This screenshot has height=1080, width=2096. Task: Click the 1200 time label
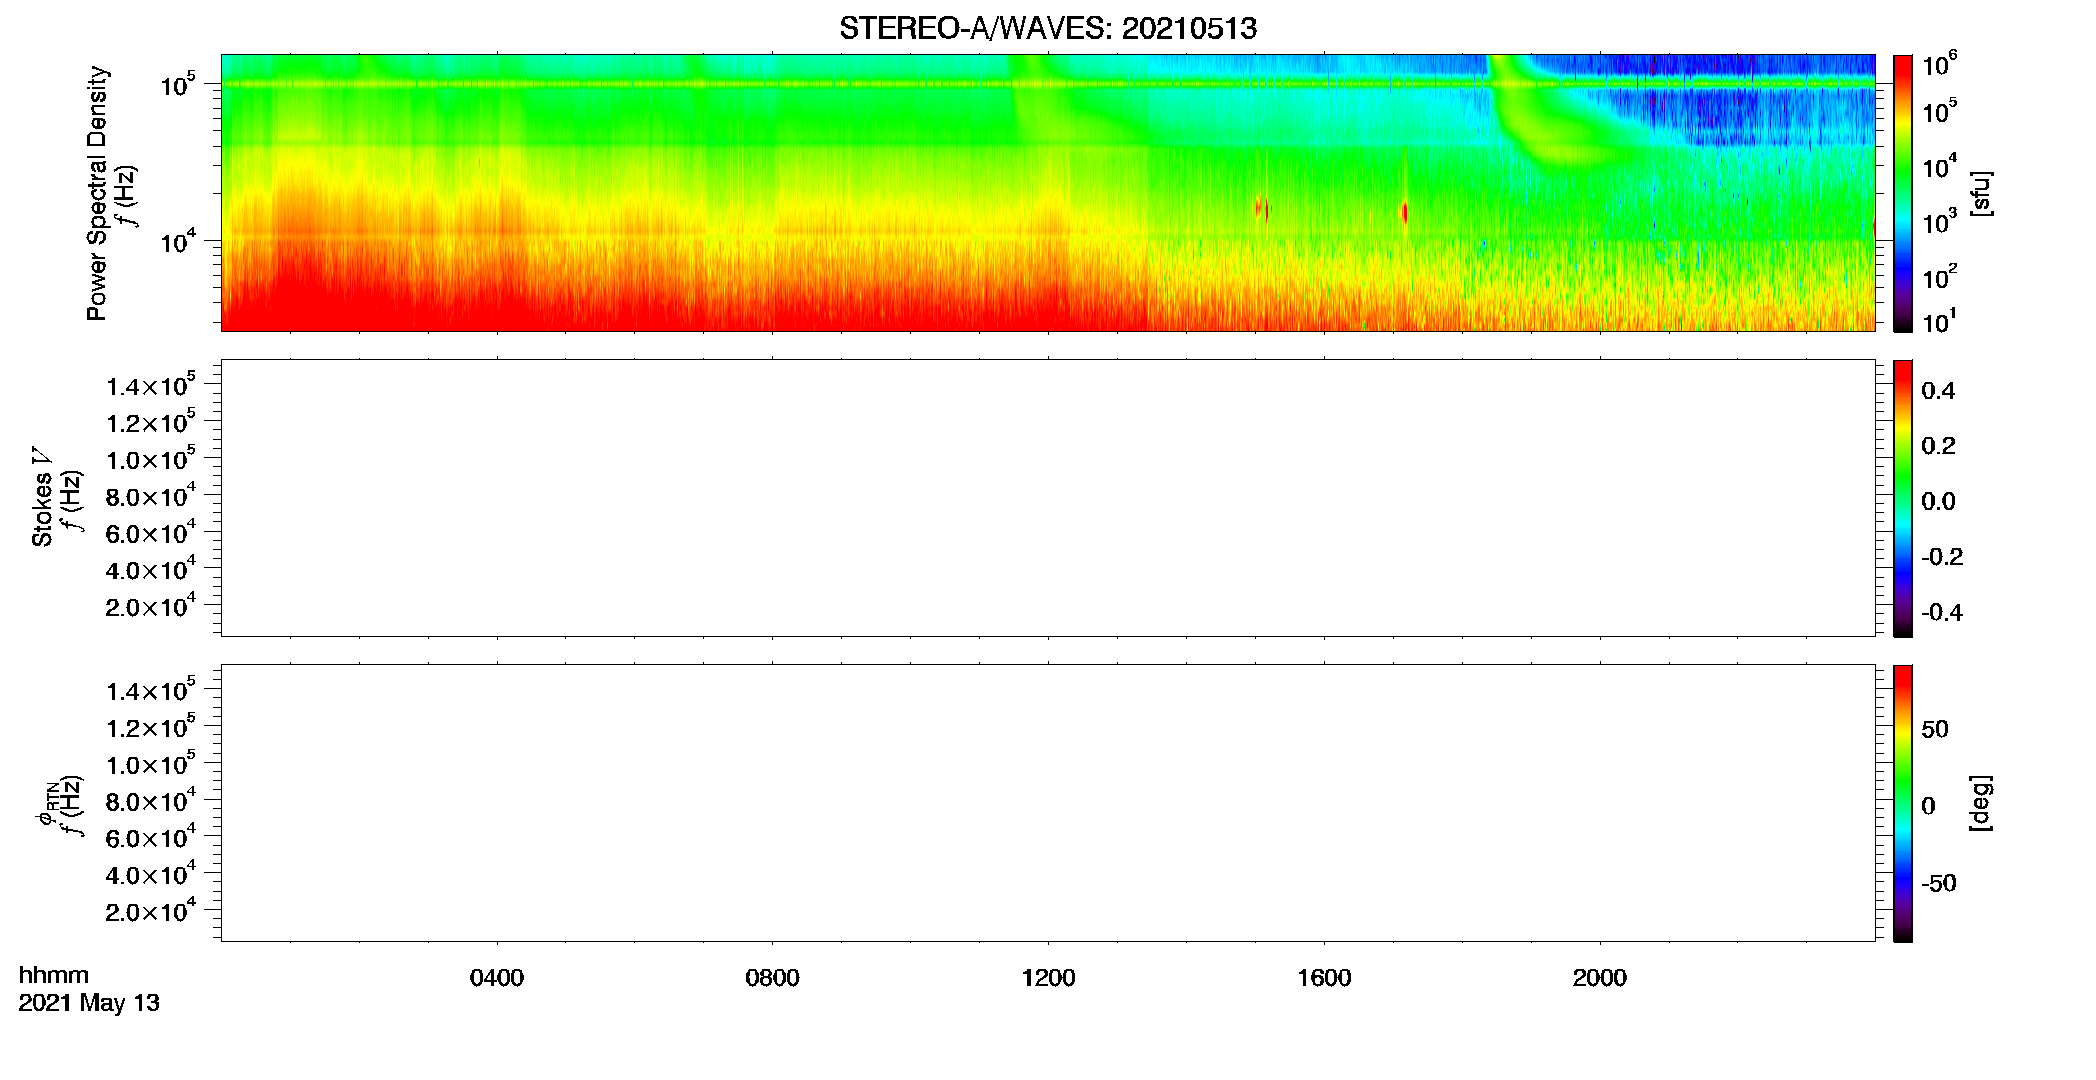click(1048, 977)
